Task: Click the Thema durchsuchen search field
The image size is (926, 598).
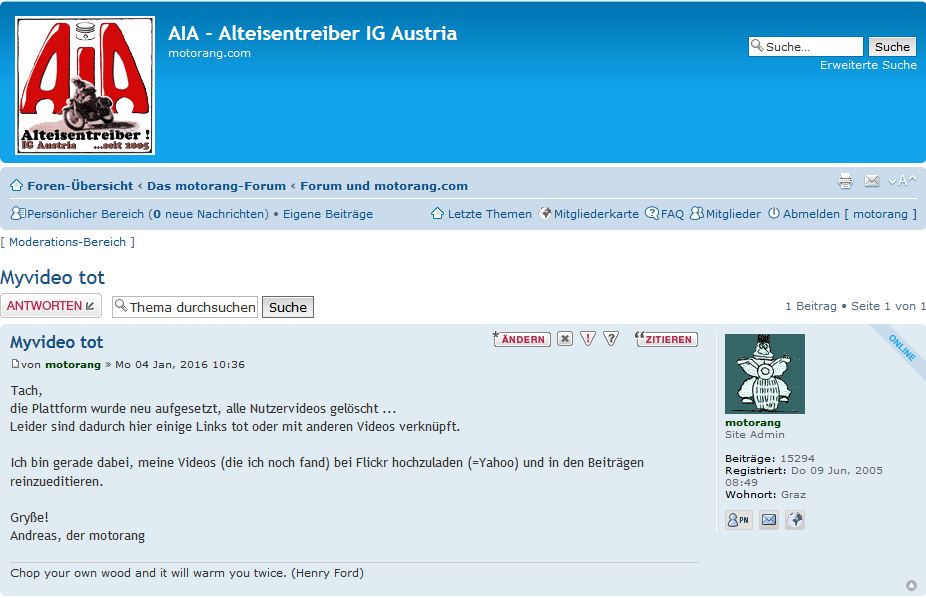Action: 191,307
